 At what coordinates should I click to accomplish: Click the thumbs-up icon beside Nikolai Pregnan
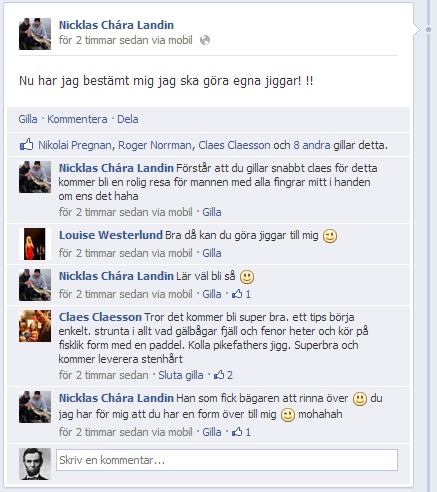[x=26, y=145]
